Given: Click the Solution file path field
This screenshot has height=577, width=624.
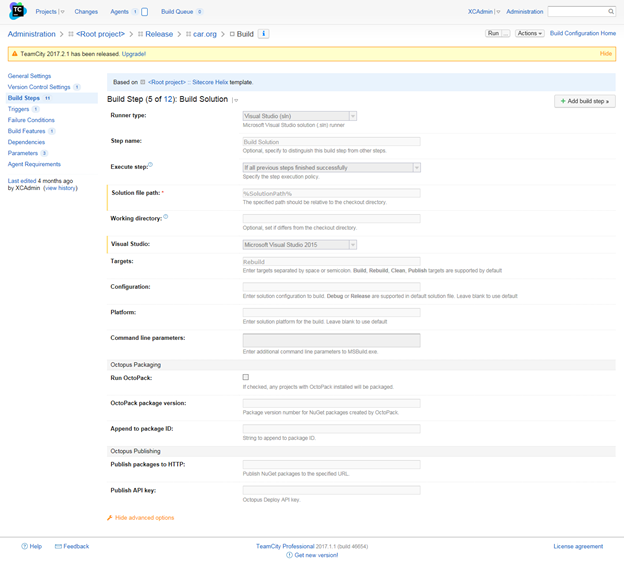Looking at the screenshot, I should [332, 193].
